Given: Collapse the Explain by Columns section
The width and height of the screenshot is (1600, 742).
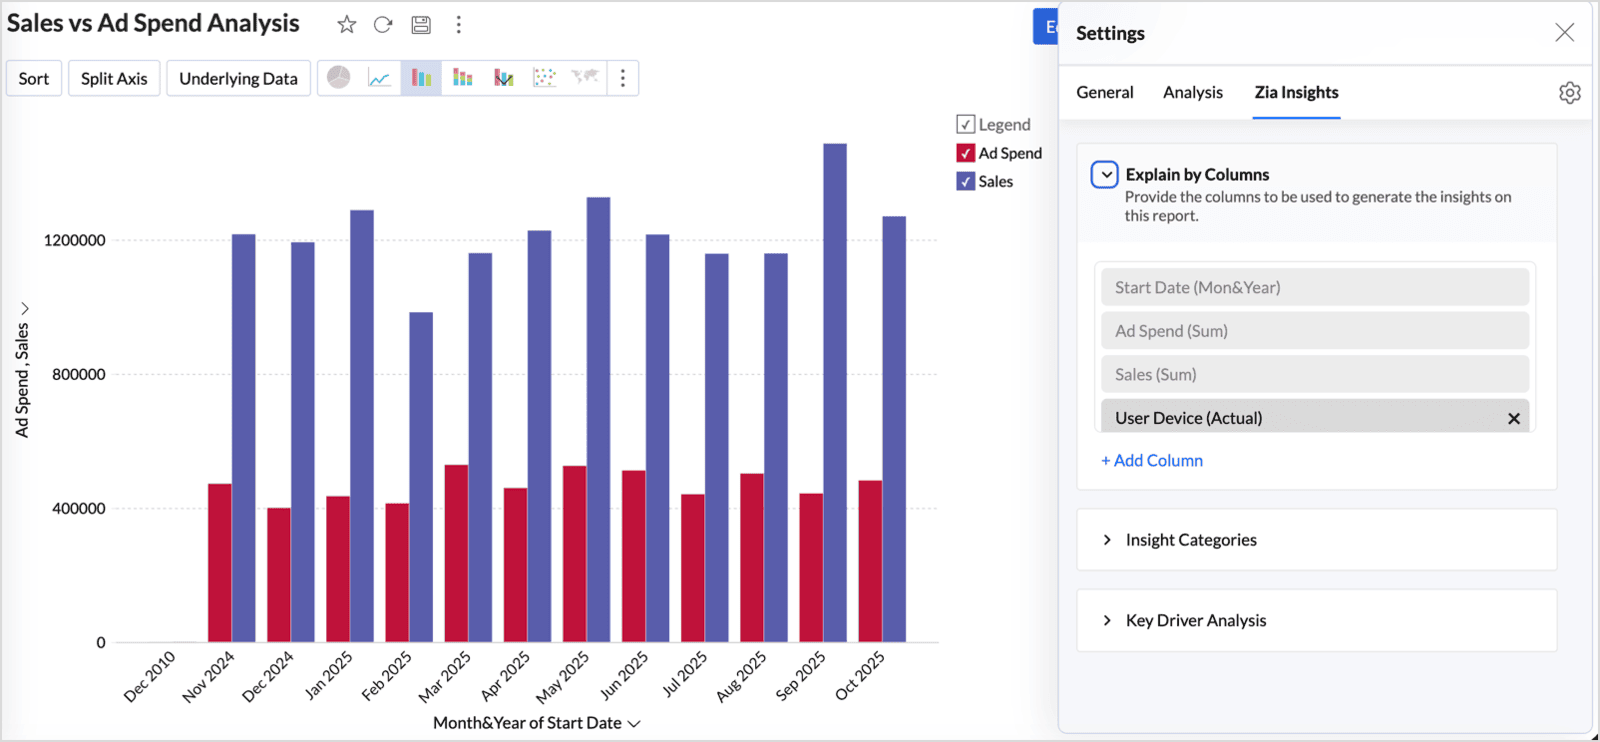Looking at the screenshot, I should (x=1104, y=175).
